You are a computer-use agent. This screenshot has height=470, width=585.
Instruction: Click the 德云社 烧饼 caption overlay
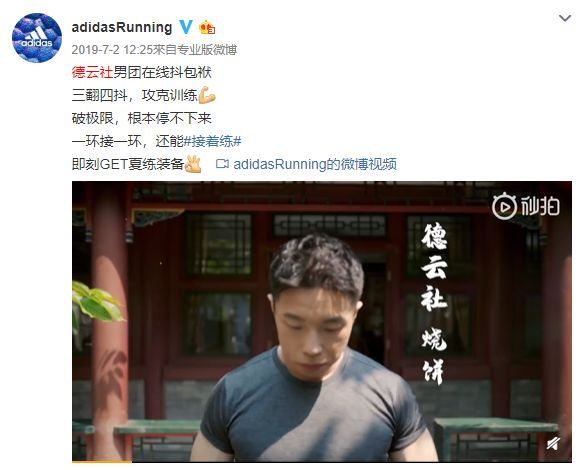[x=435, y=303]
